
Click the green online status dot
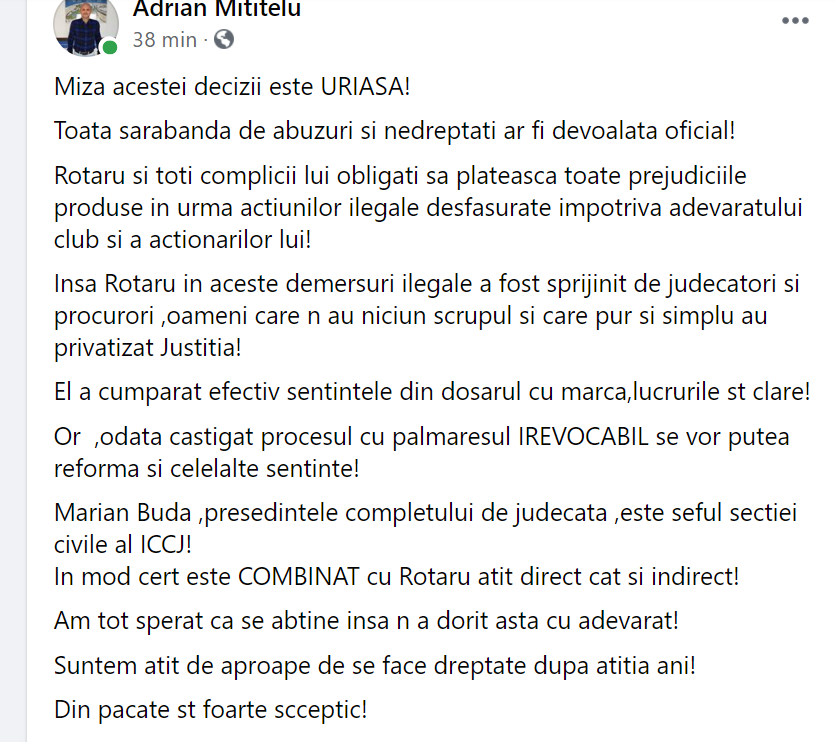[x=110, y=47]
